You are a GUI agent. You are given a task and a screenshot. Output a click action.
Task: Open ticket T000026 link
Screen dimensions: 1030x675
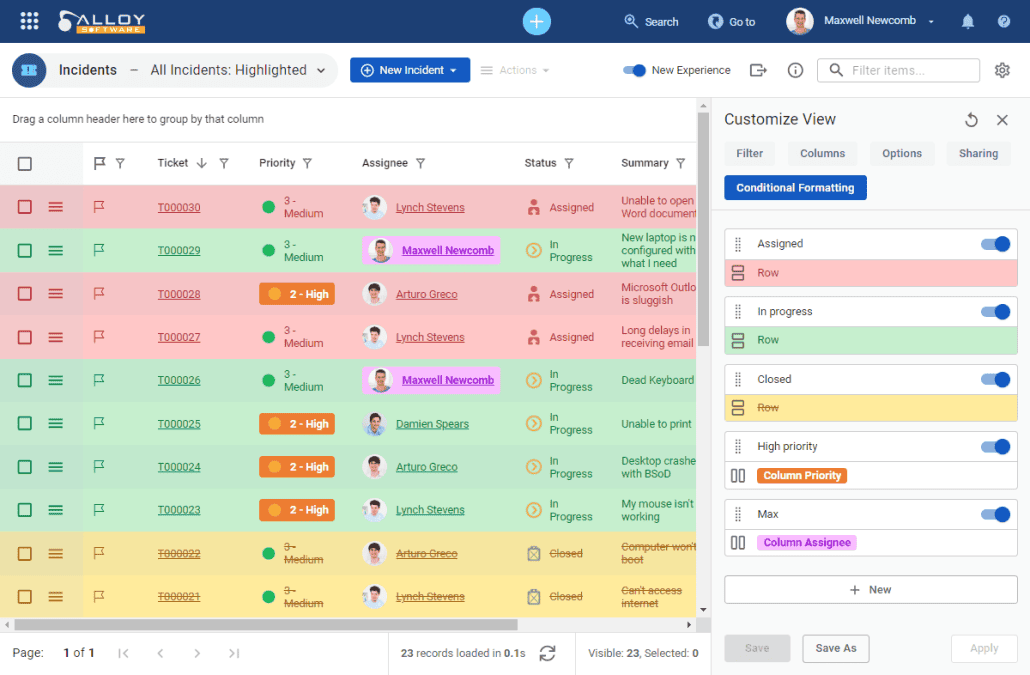178,380
